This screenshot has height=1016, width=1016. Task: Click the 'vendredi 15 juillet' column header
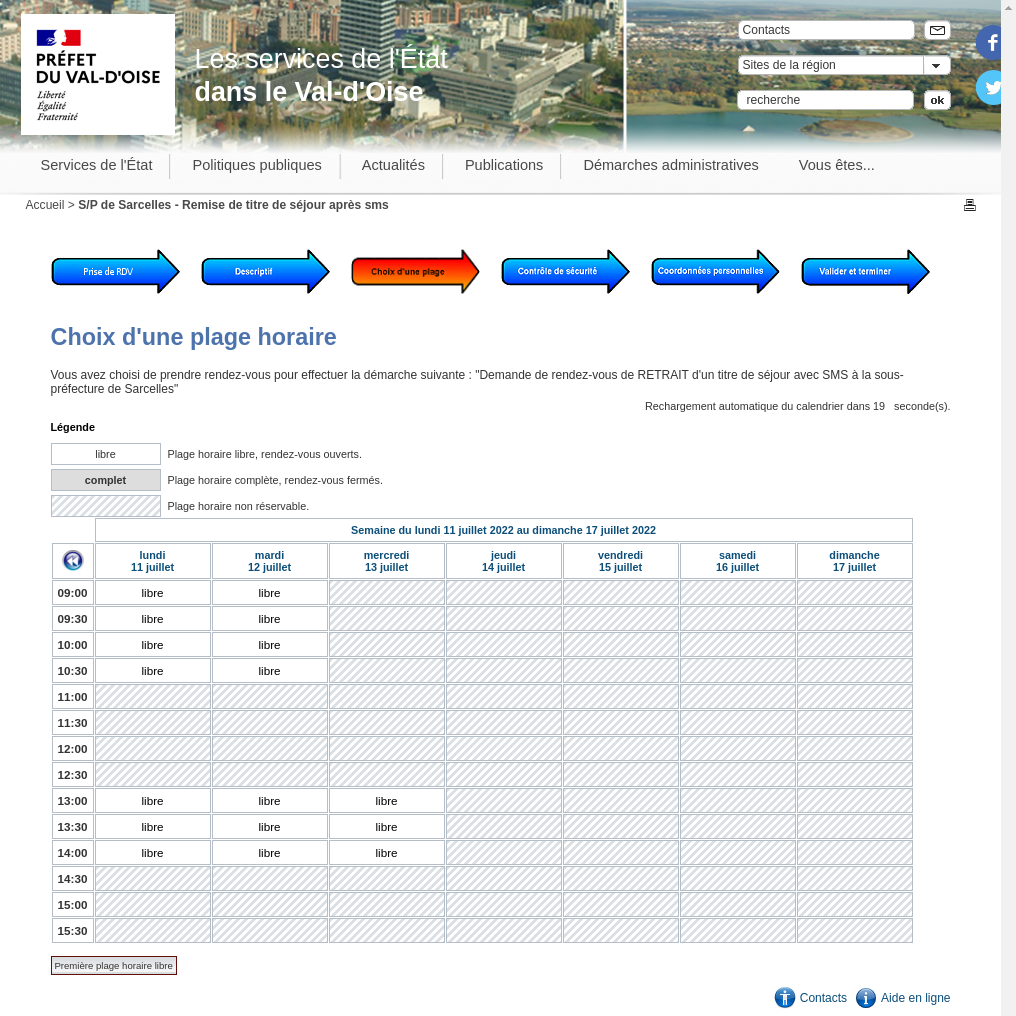point(621,561)
